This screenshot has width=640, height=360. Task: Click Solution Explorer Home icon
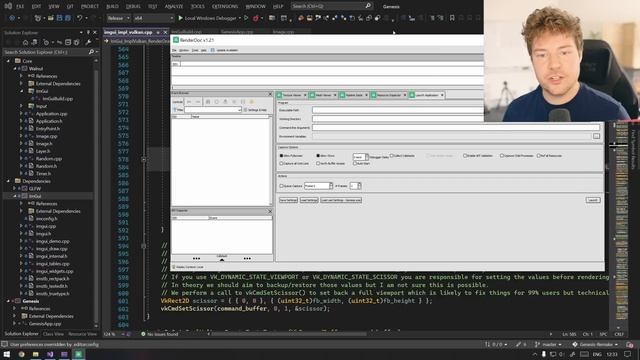pos(25,42)
